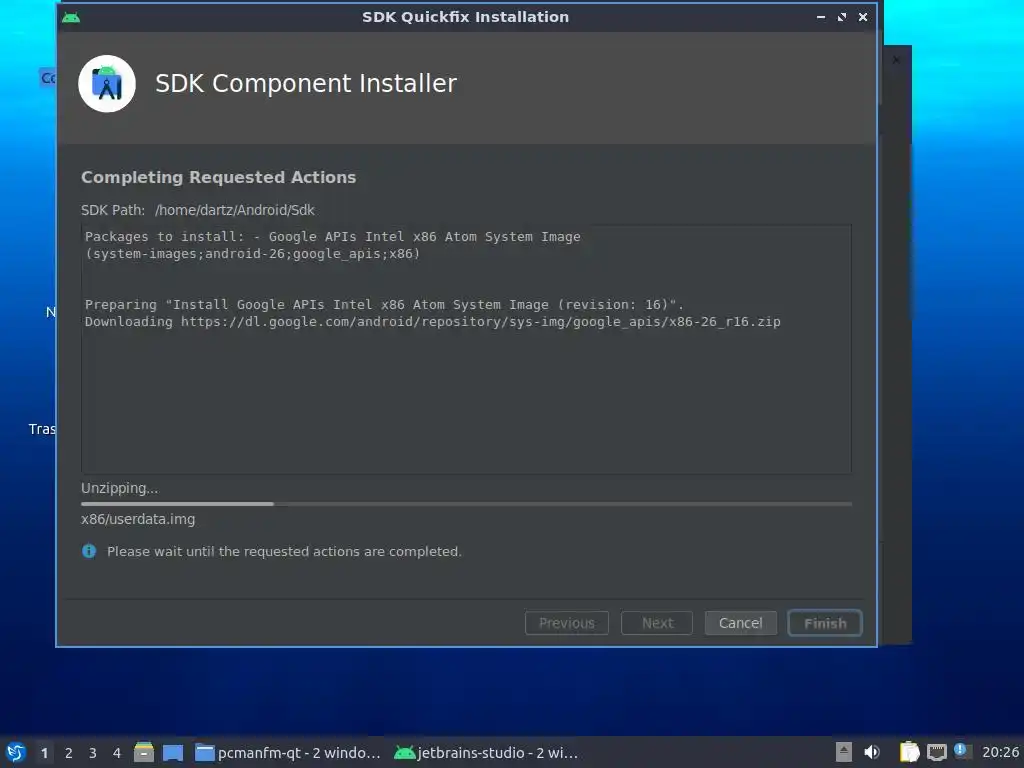Switch to virtual desktop 1
Screen dimensions: 1024x768
tap(44, 753)
